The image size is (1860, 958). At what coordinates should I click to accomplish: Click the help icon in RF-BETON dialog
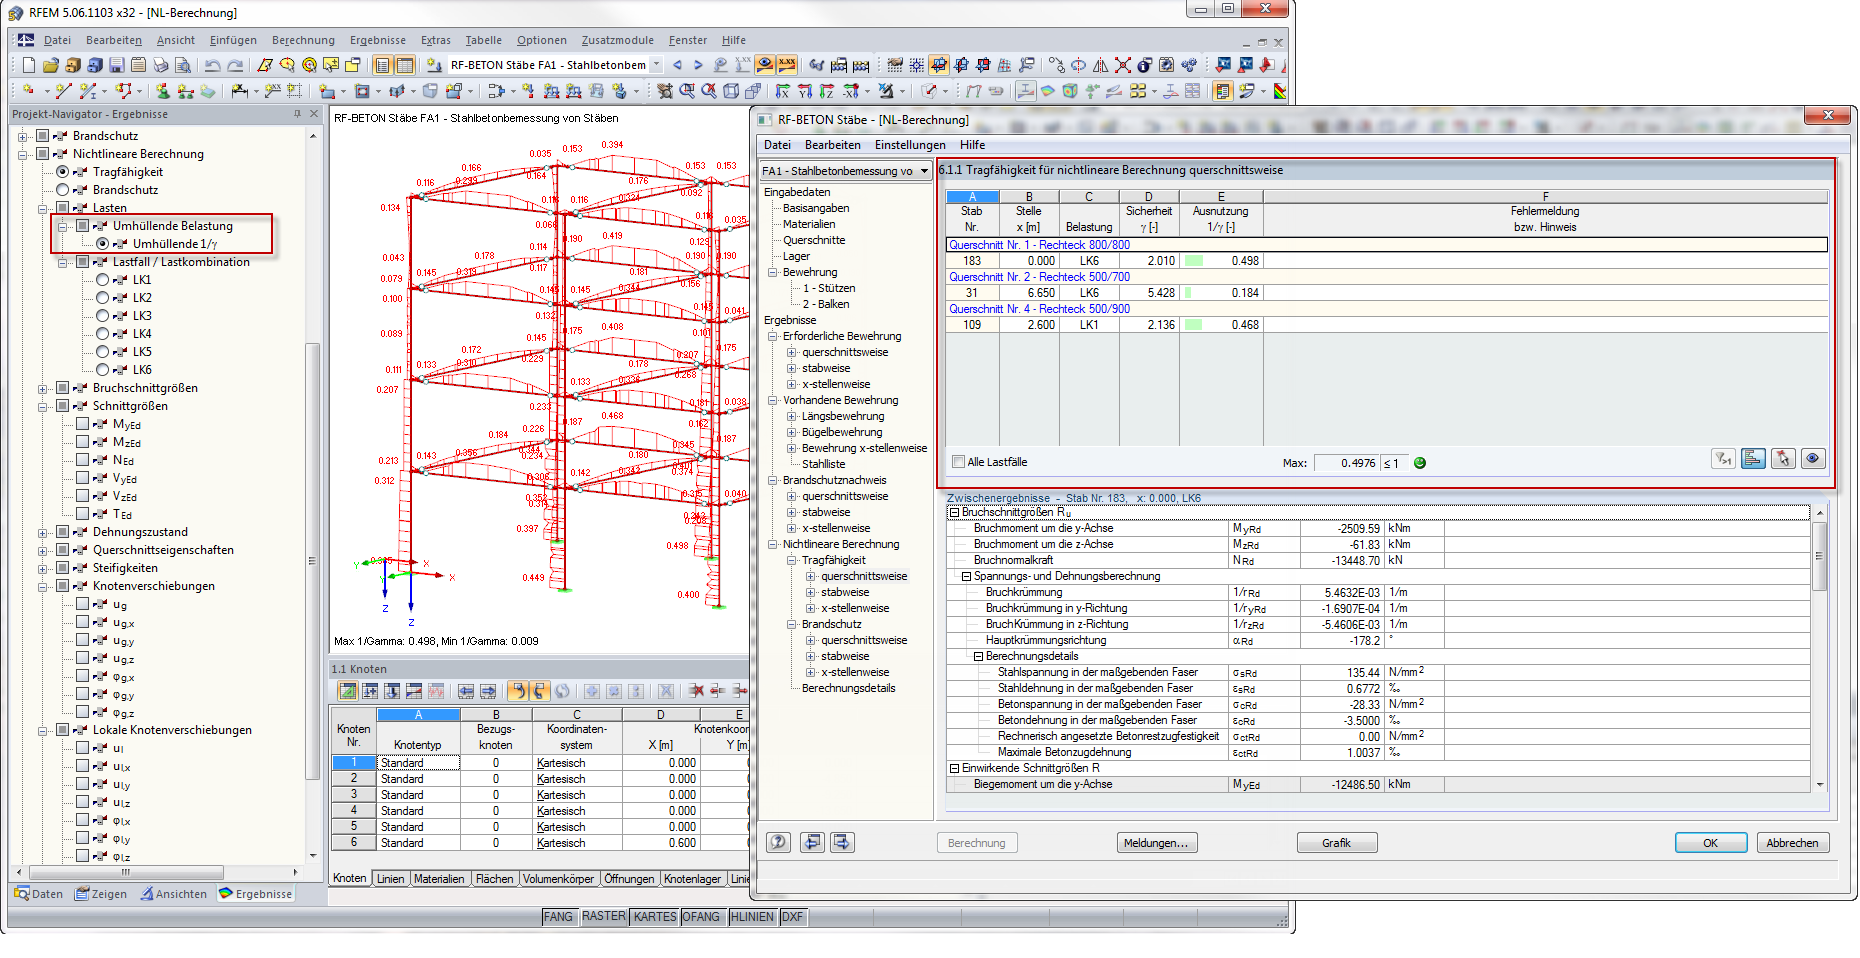(778, 843)
